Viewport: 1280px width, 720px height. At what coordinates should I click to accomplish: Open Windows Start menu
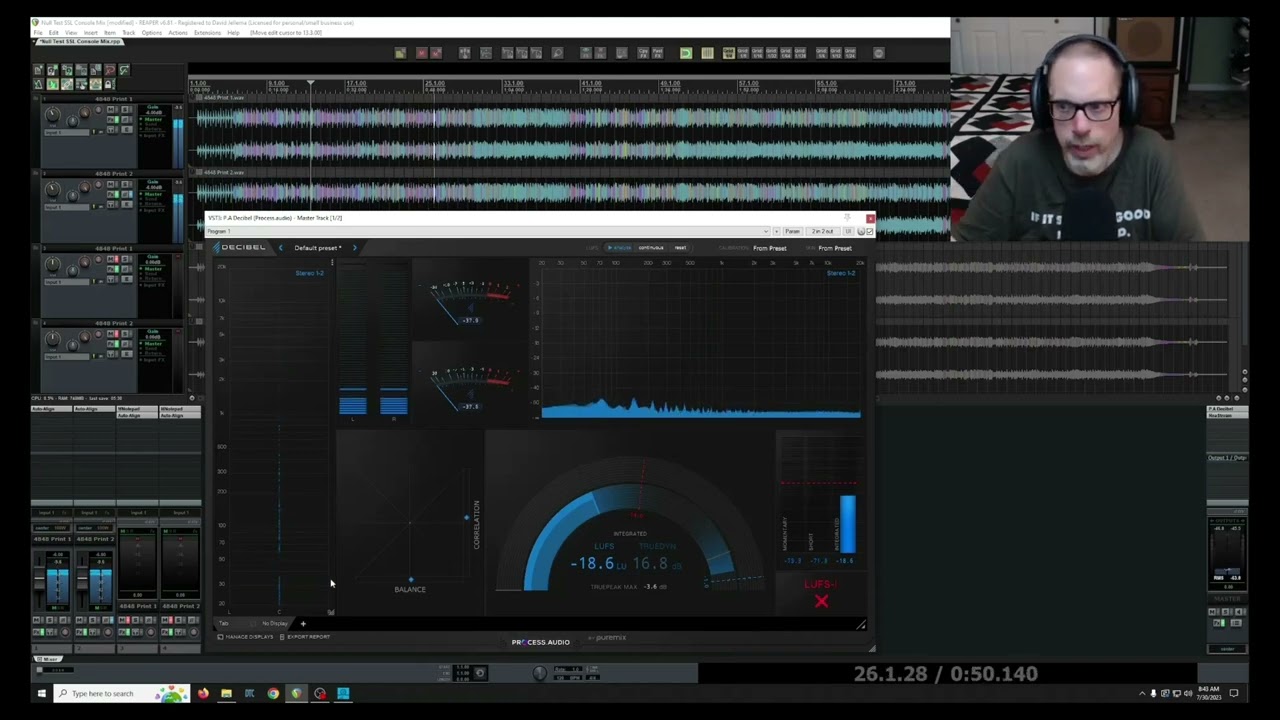pos(41,693)
